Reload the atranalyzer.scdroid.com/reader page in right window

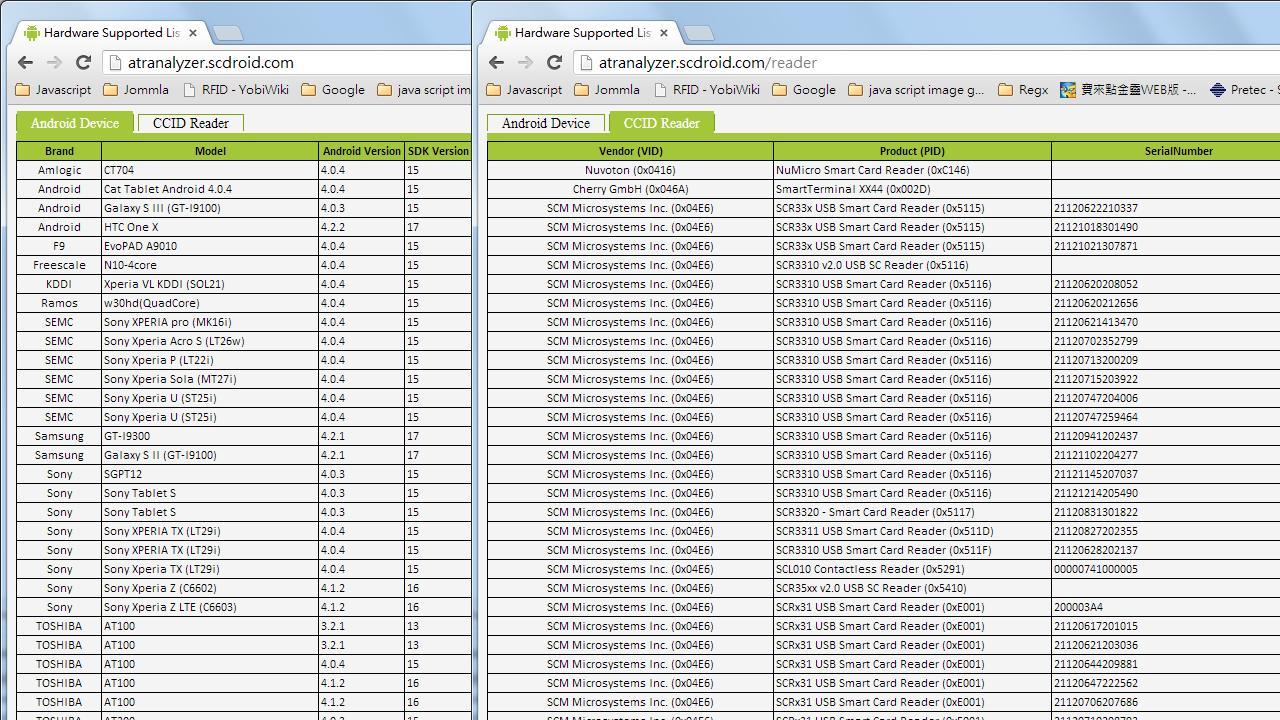pyautogui.click(x=555, y=62)
